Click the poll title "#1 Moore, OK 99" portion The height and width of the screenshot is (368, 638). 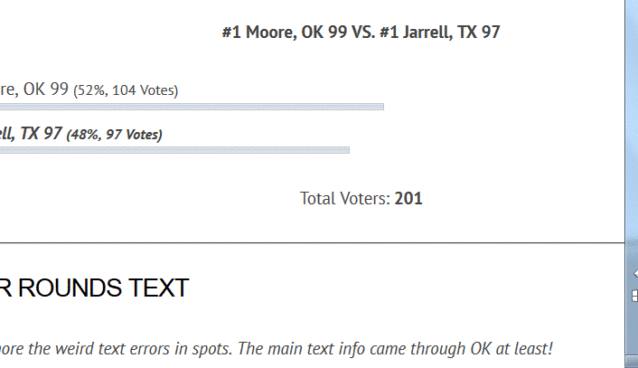(284, 32)
